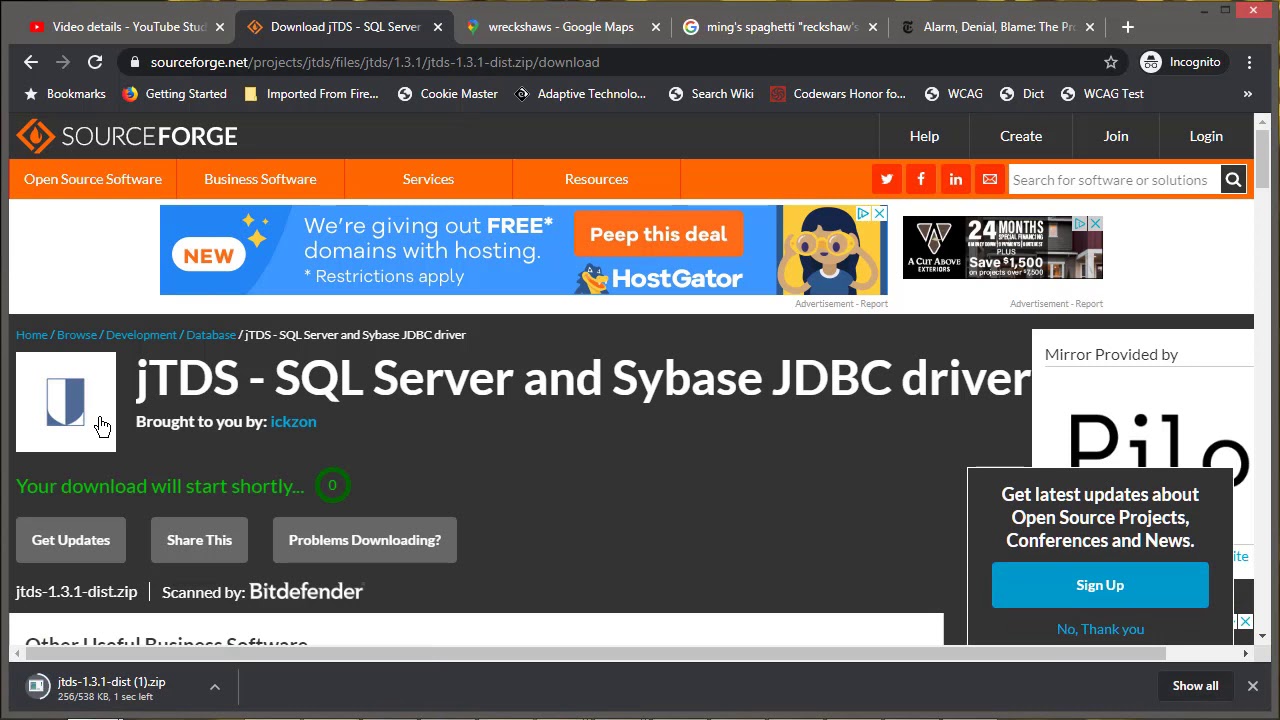Screen dimensions: 1280x720
Task: Click the Get Updates button
Action: coord(71,540)
